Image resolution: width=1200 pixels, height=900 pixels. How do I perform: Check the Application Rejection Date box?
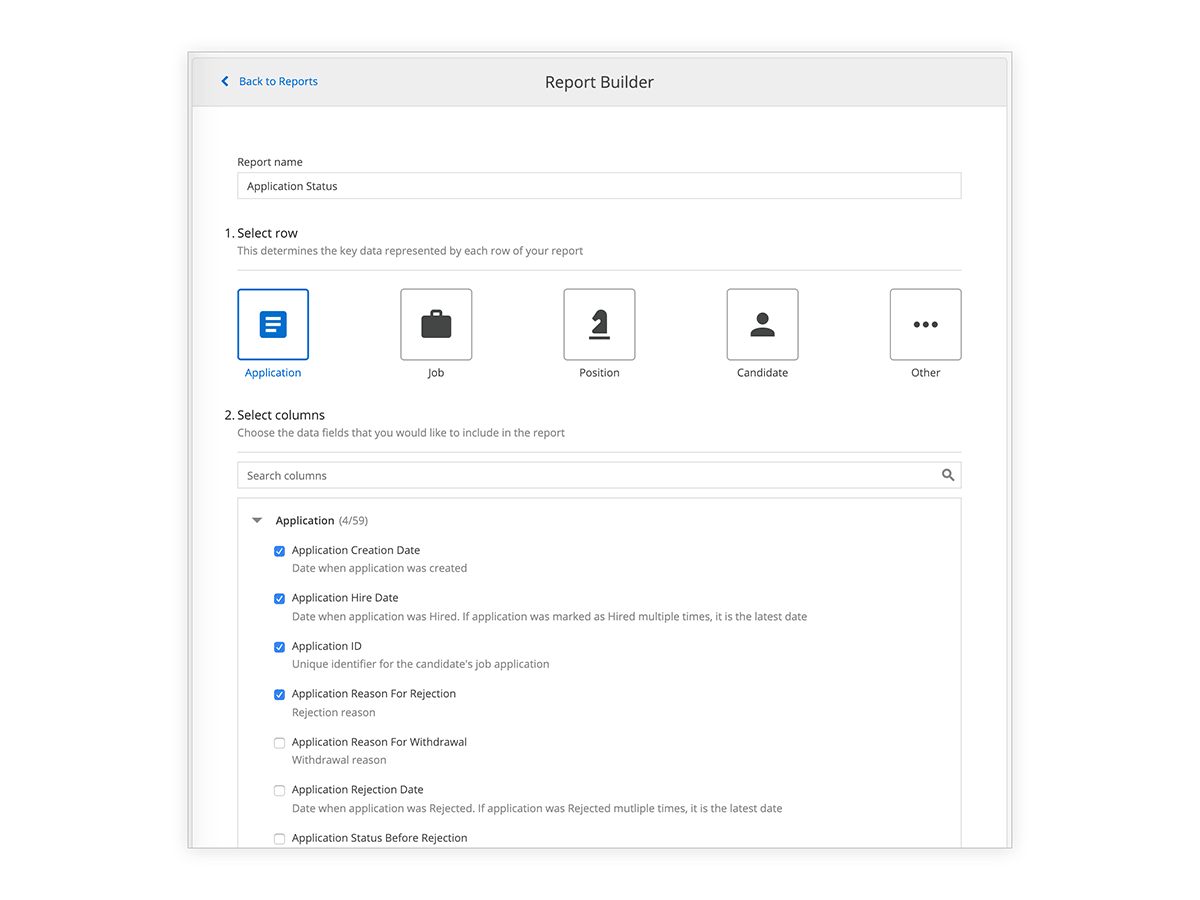click(280, 791)
